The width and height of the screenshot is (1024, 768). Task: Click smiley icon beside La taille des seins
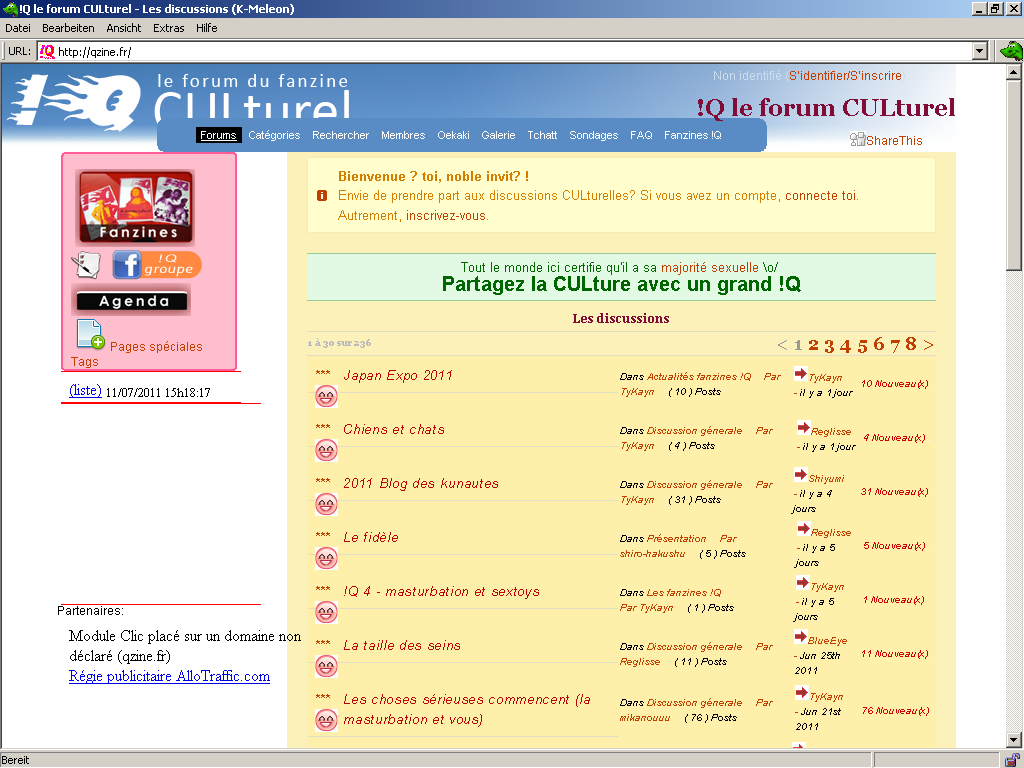326,666
